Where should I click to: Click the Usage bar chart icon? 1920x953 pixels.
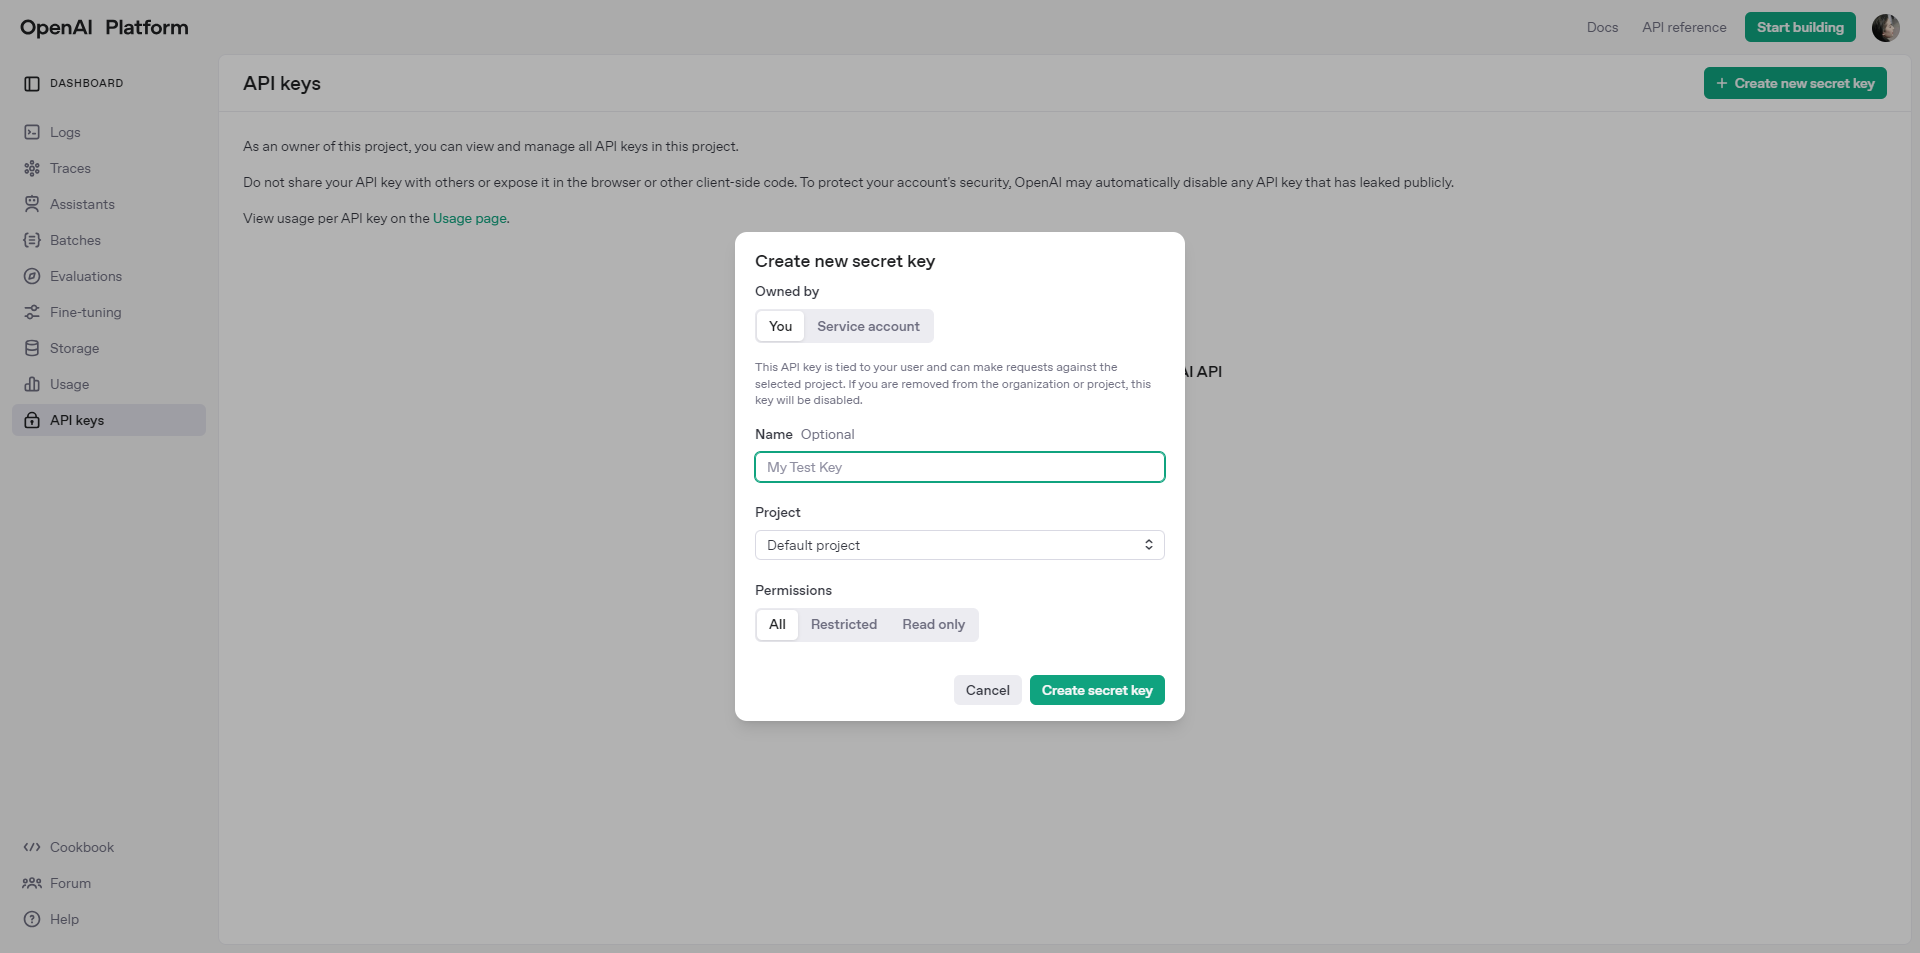tap(32, 384)
